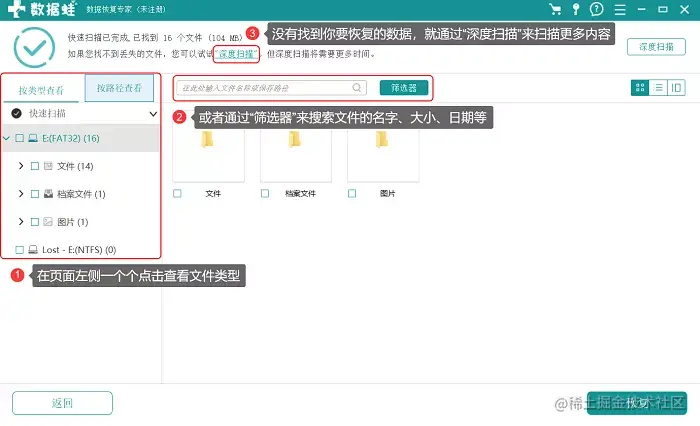The width and height of the screenshot is (700, 426).
Task: Check the 档案文件 folder checkbox in grid
Action: [x=265, y=193]
